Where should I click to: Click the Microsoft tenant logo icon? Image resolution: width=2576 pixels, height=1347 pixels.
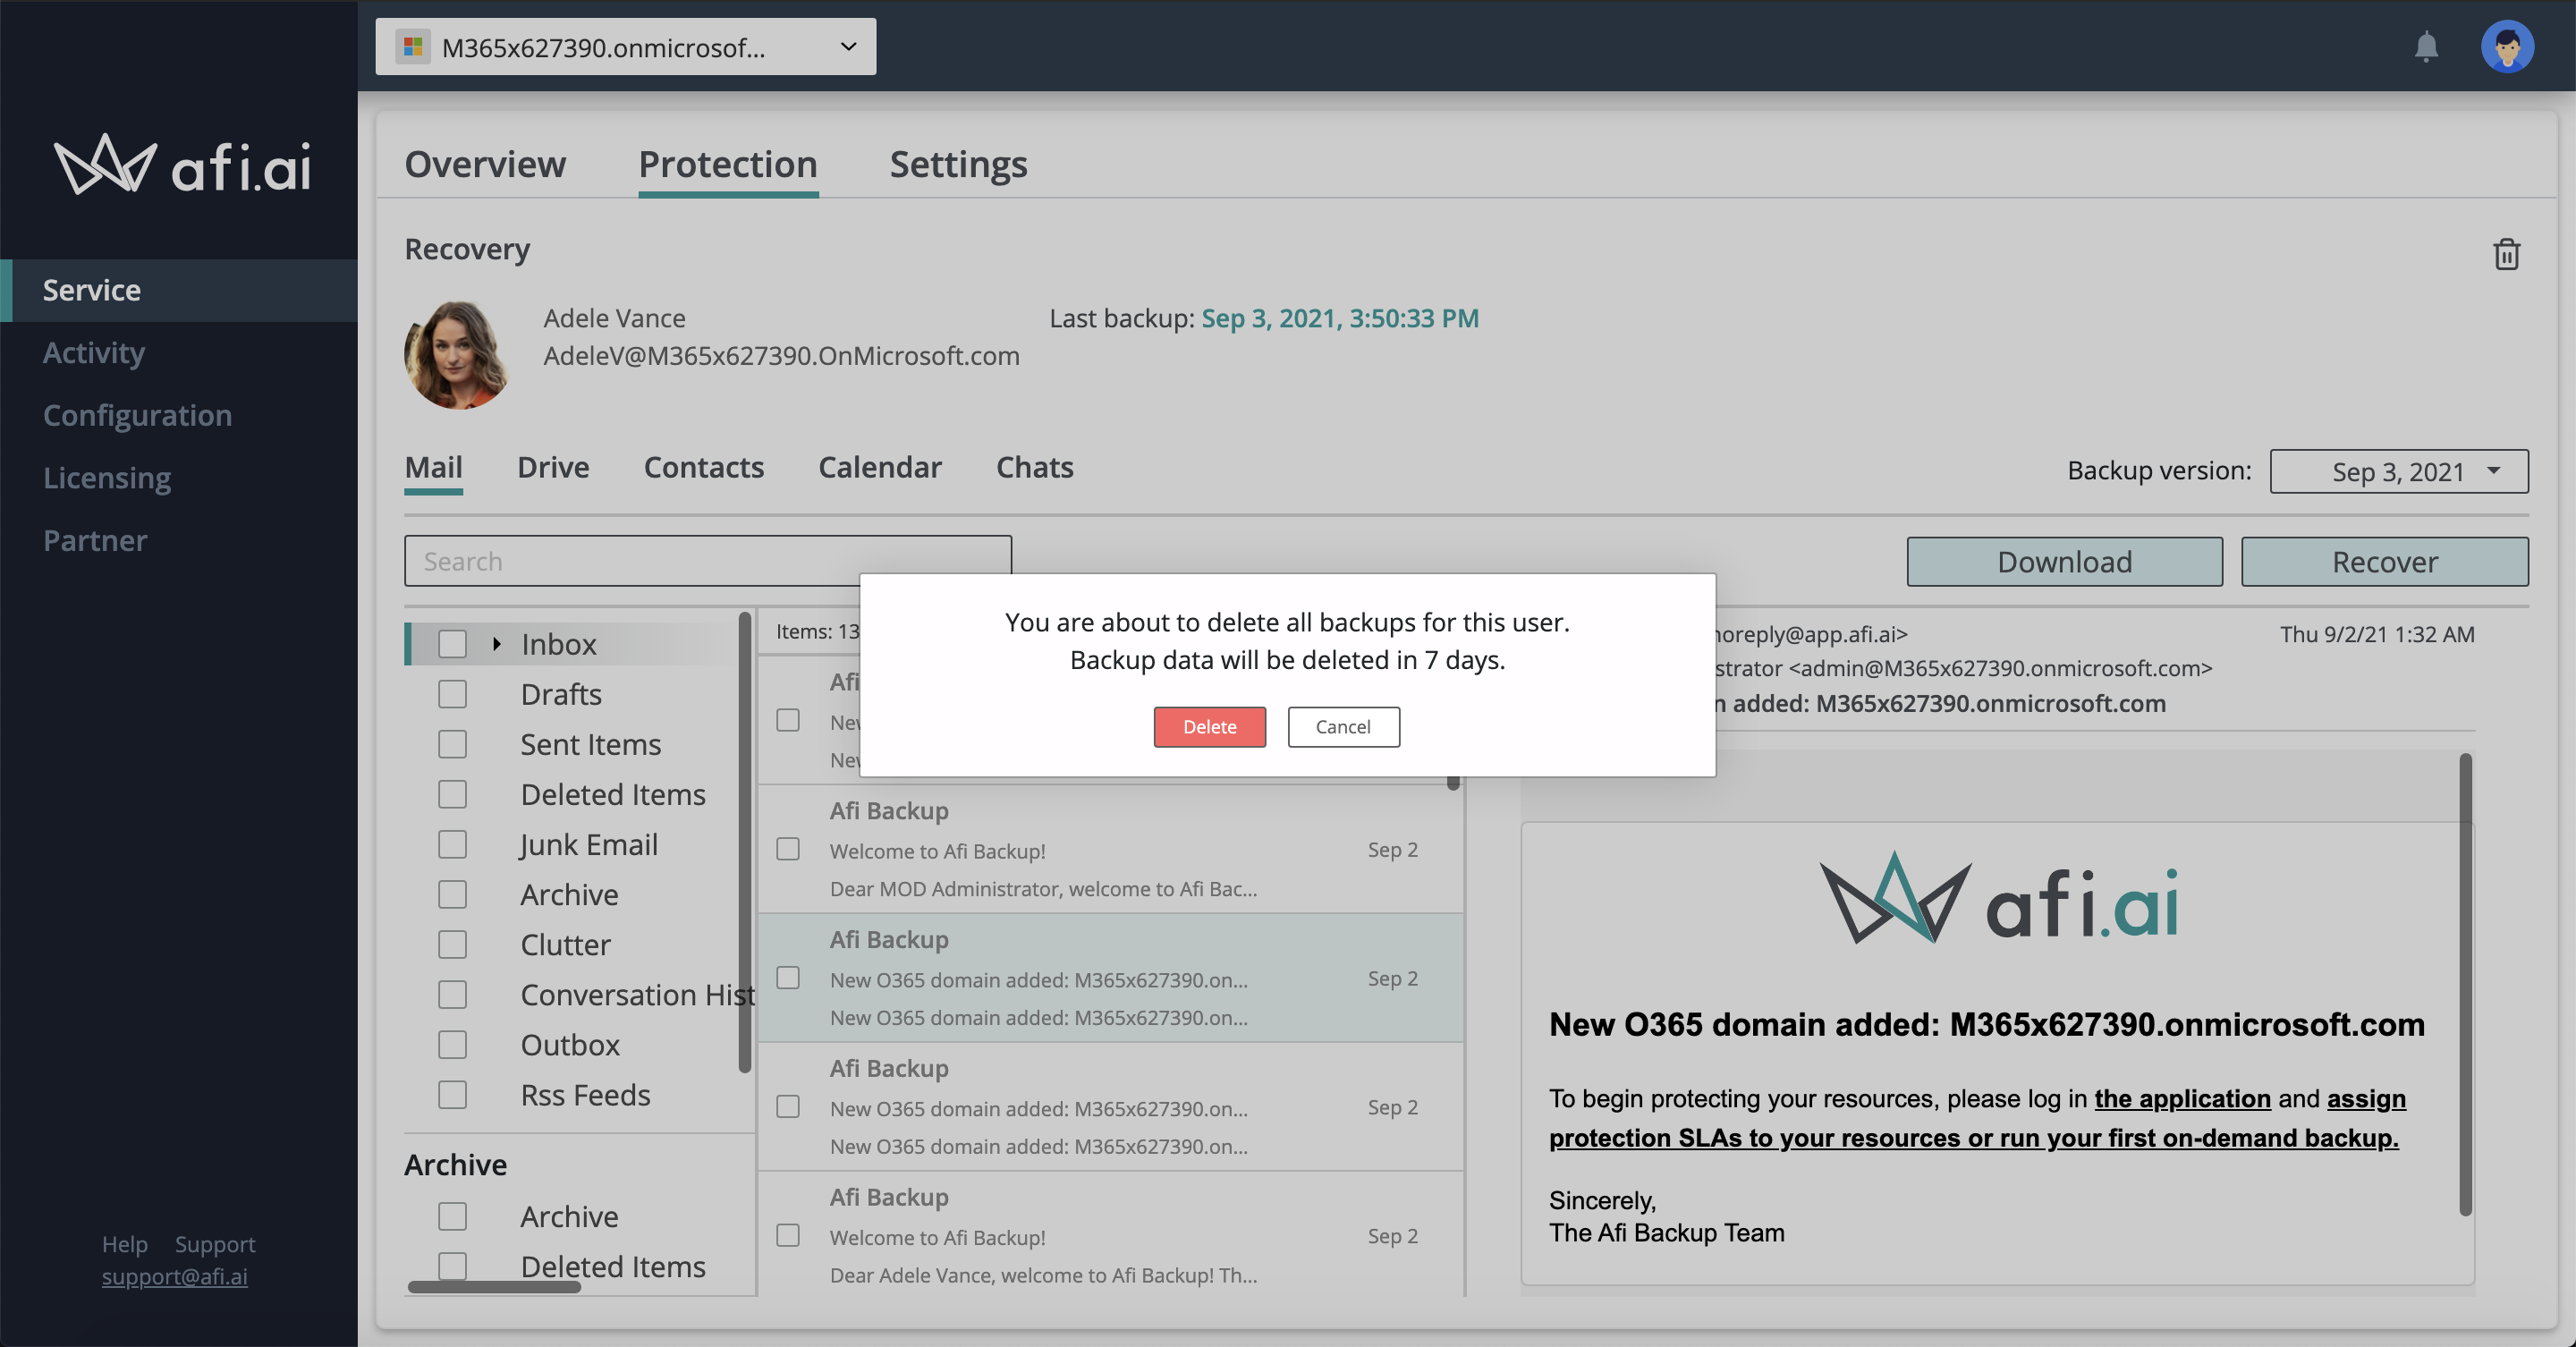(x=413, y=47)
